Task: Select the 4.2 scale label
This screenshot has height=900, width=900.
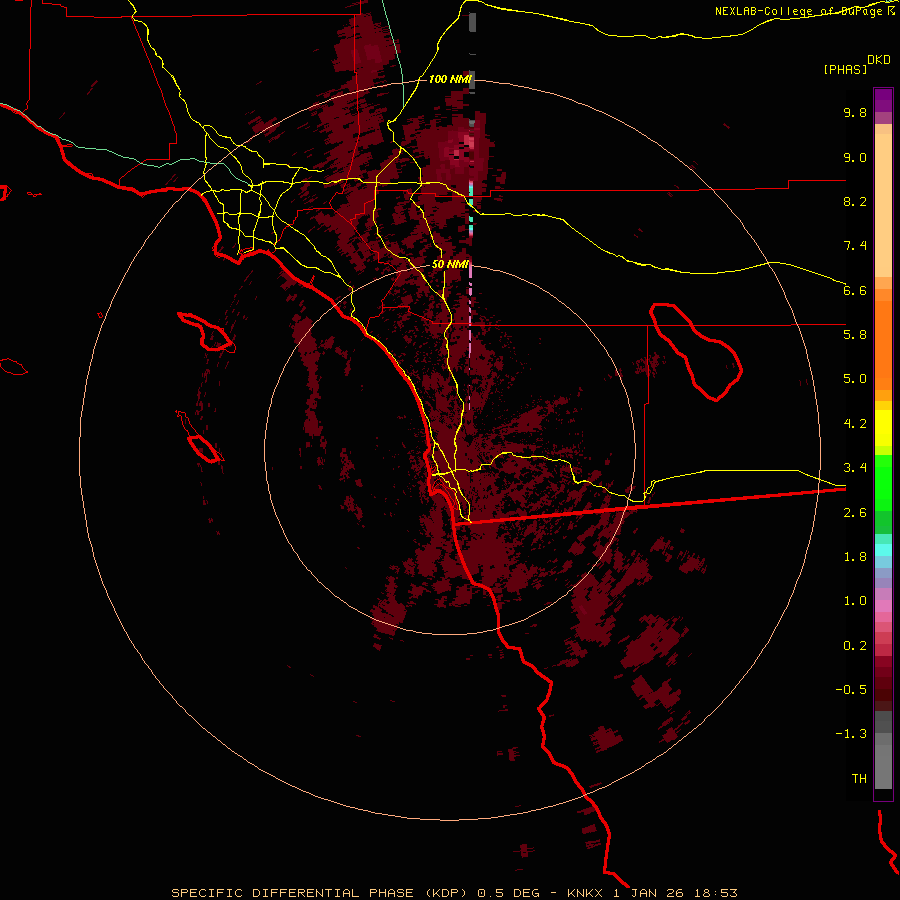Action: [855, 424]
